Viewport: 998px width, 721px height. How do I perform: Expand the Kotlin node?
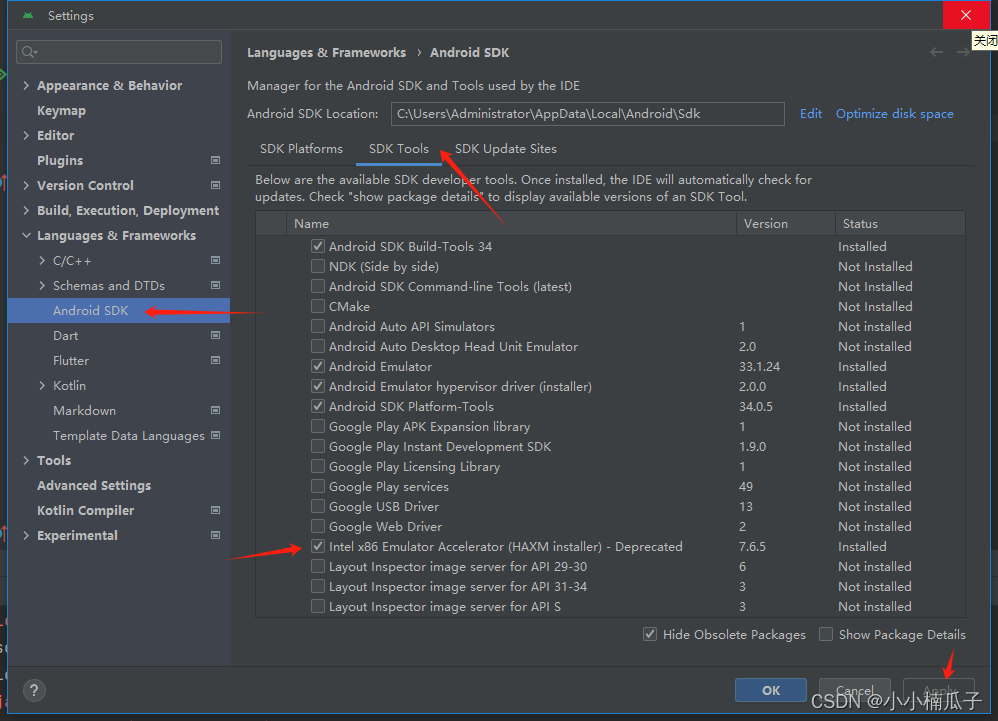42,386
